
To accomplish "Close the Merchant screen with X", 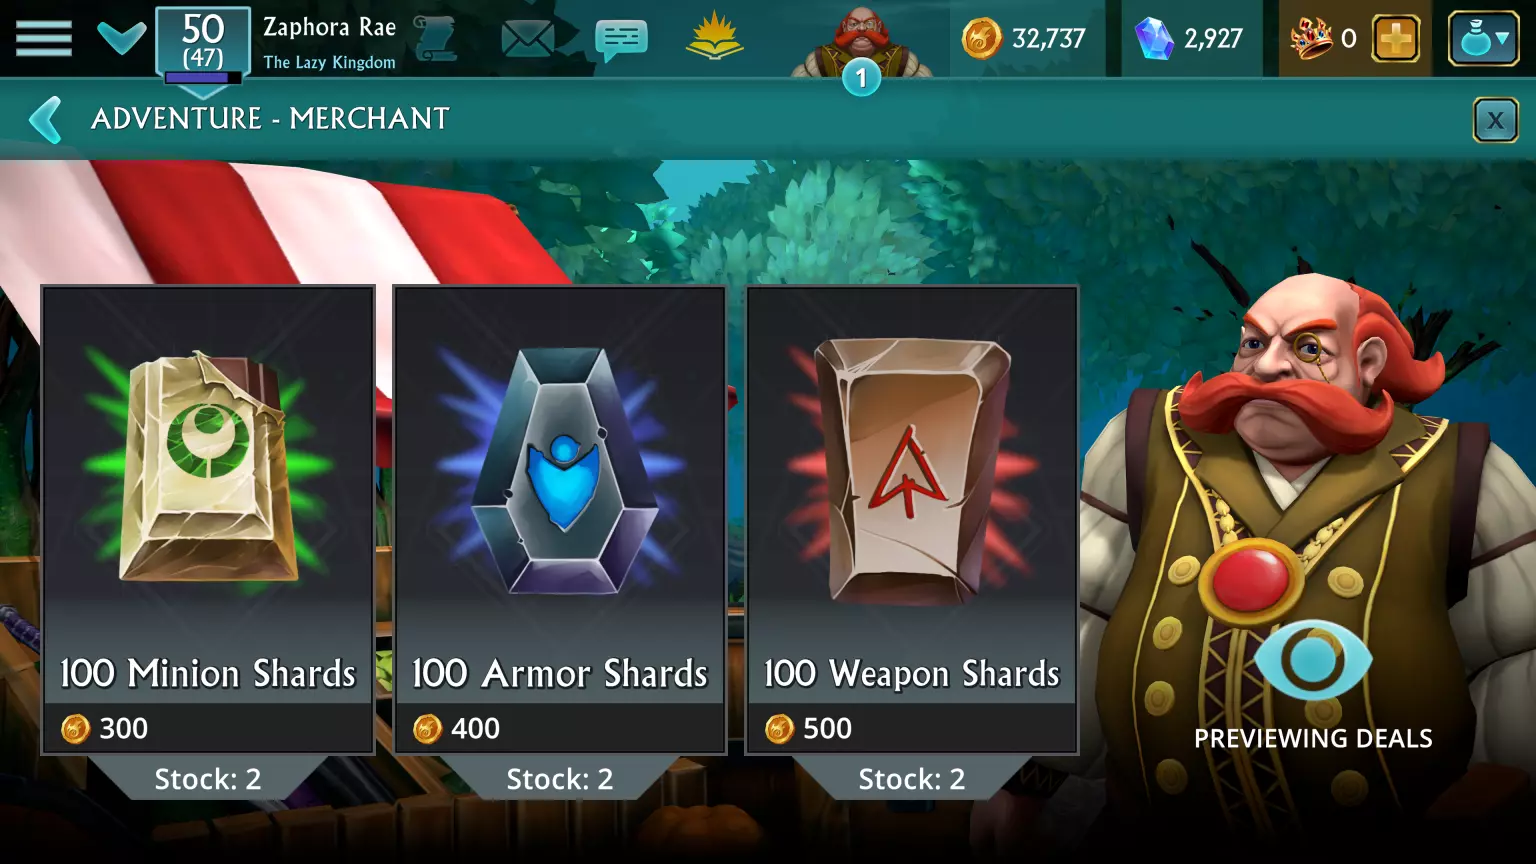I will click(1495, 121).
